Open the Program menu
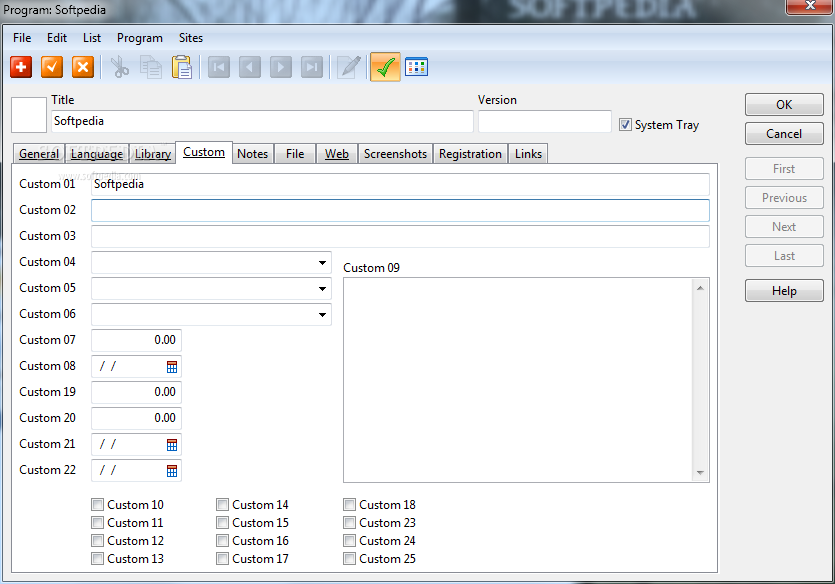Screen dimensions: 835x584 tap(140, 38)
